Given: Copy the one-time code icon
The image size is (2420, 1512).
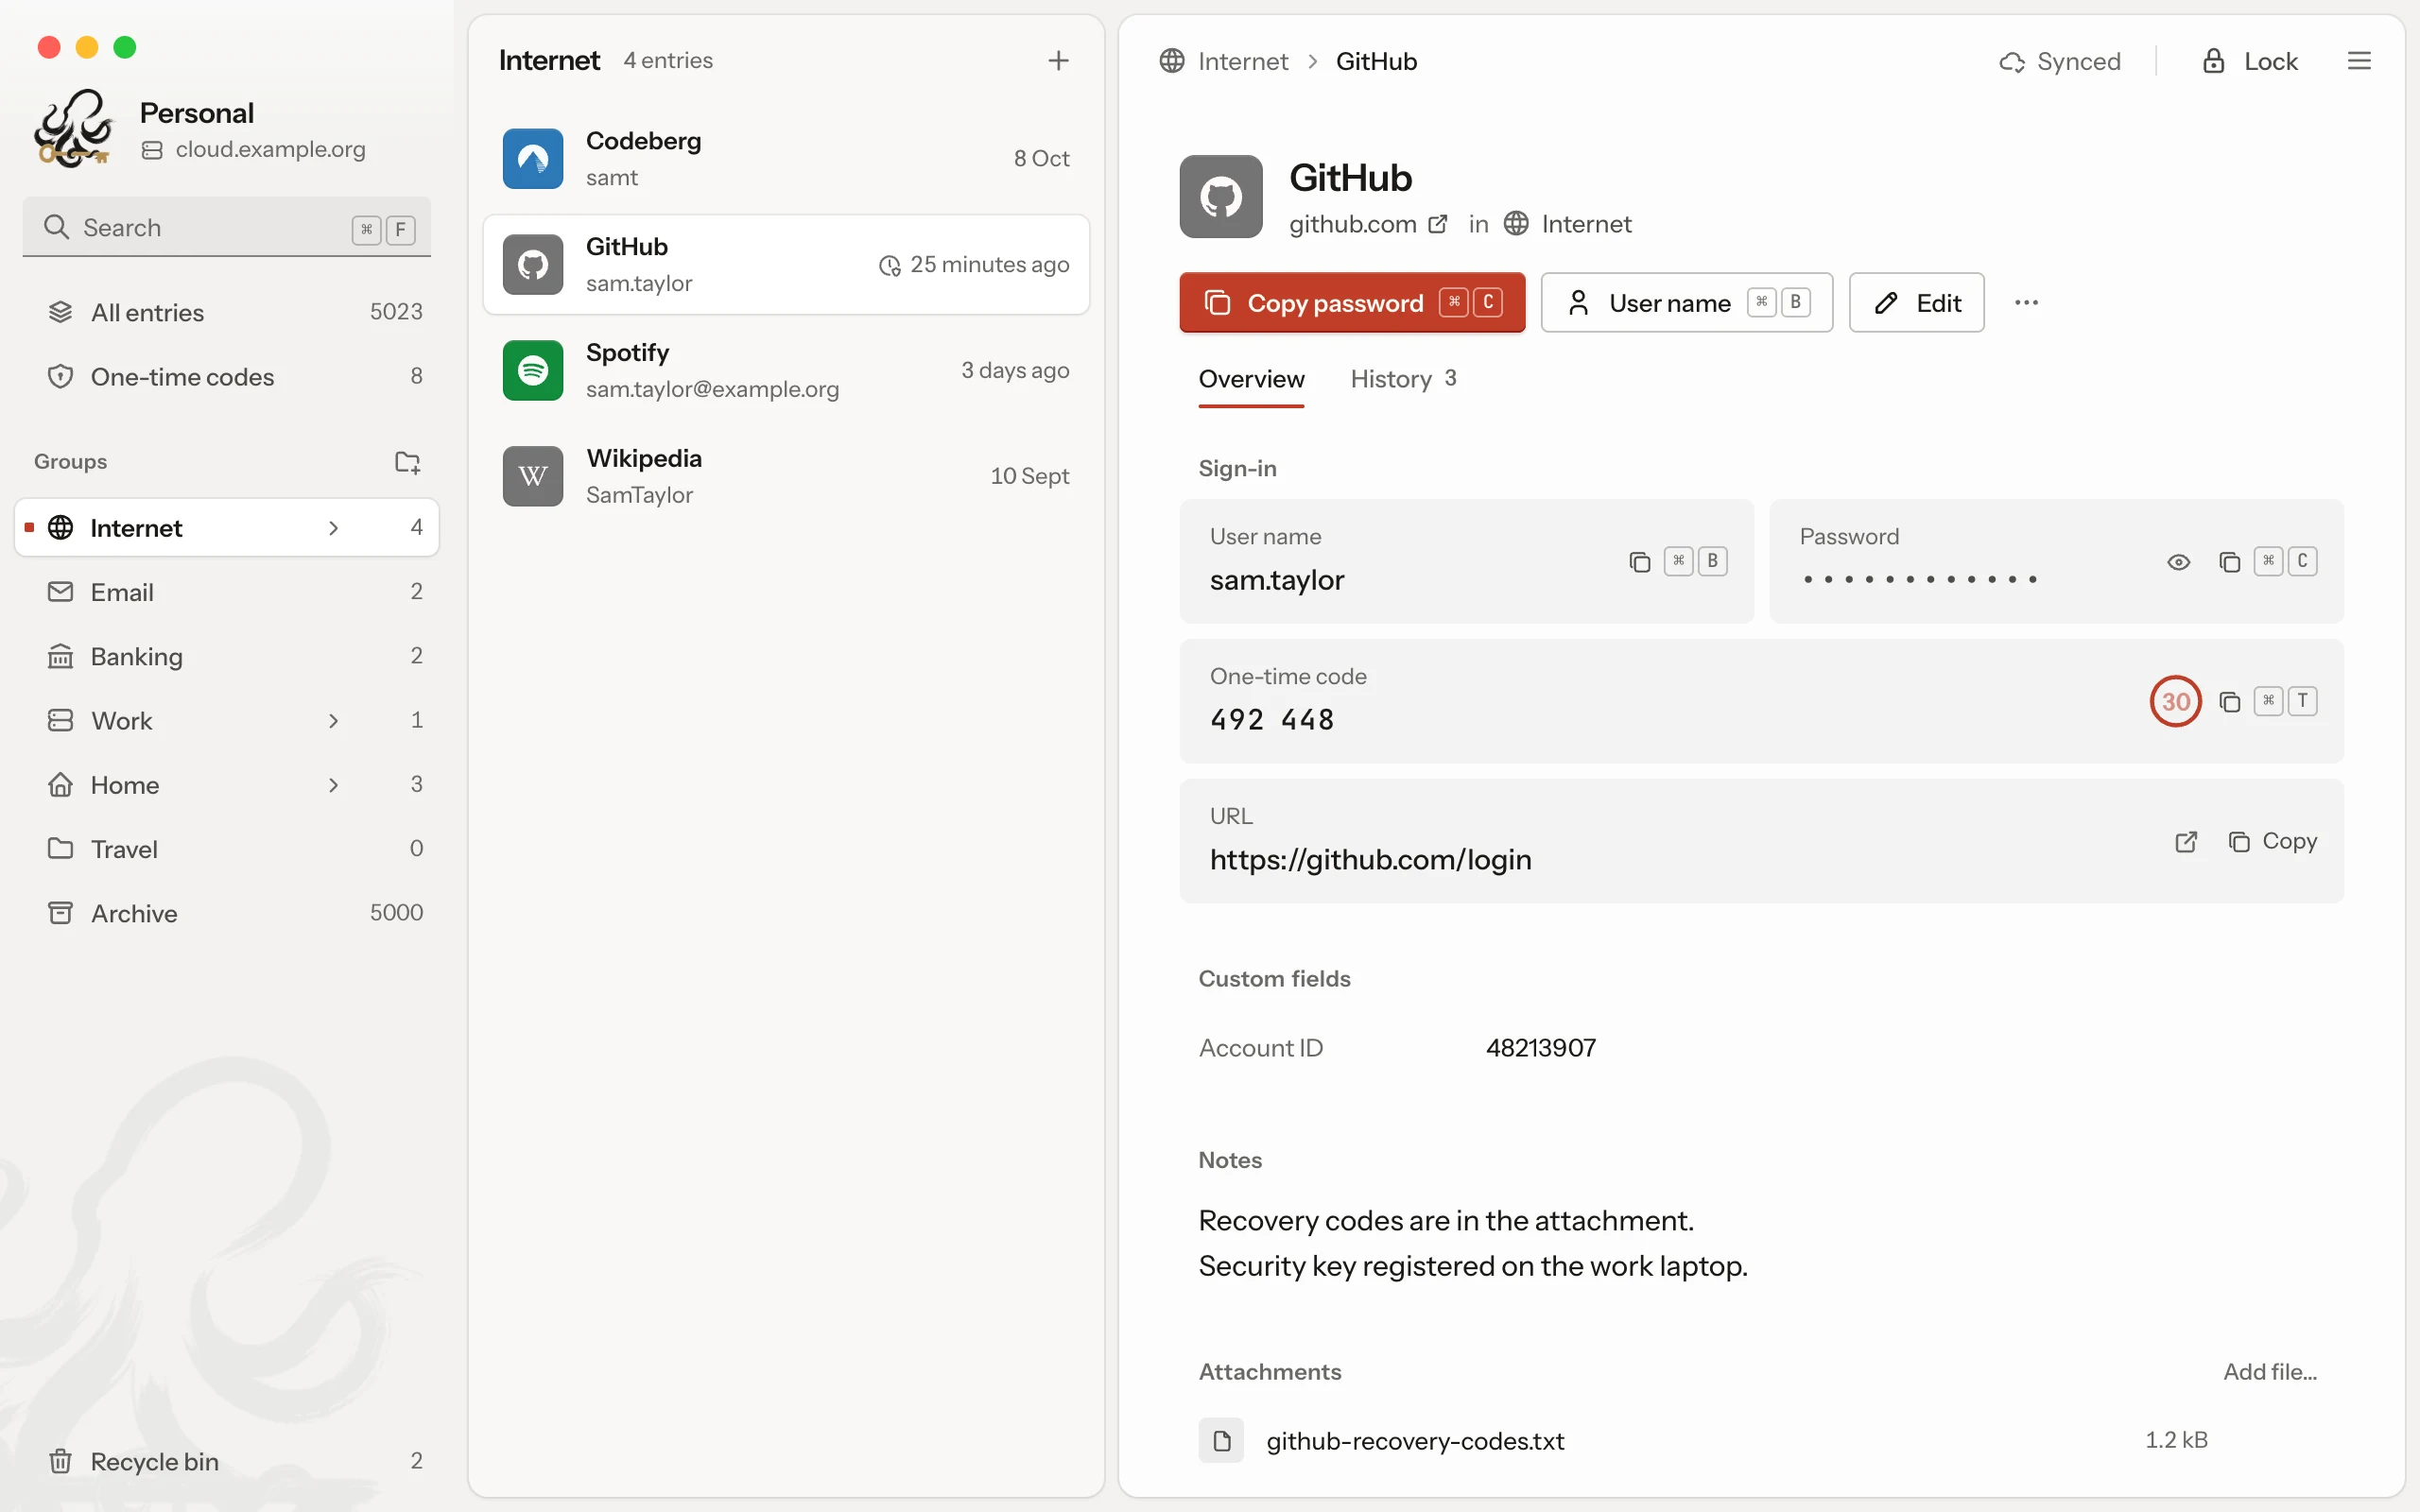Looking at the screenshot, I should click(x=2229, y=702).
